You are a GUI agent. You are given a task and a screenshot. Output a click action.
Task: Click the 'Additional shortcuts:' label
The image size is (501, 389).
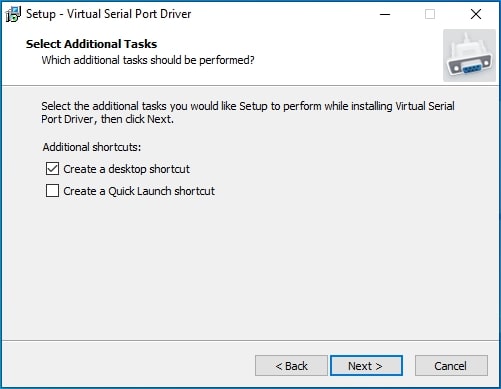pyautogui.click(x=92, y=147)
